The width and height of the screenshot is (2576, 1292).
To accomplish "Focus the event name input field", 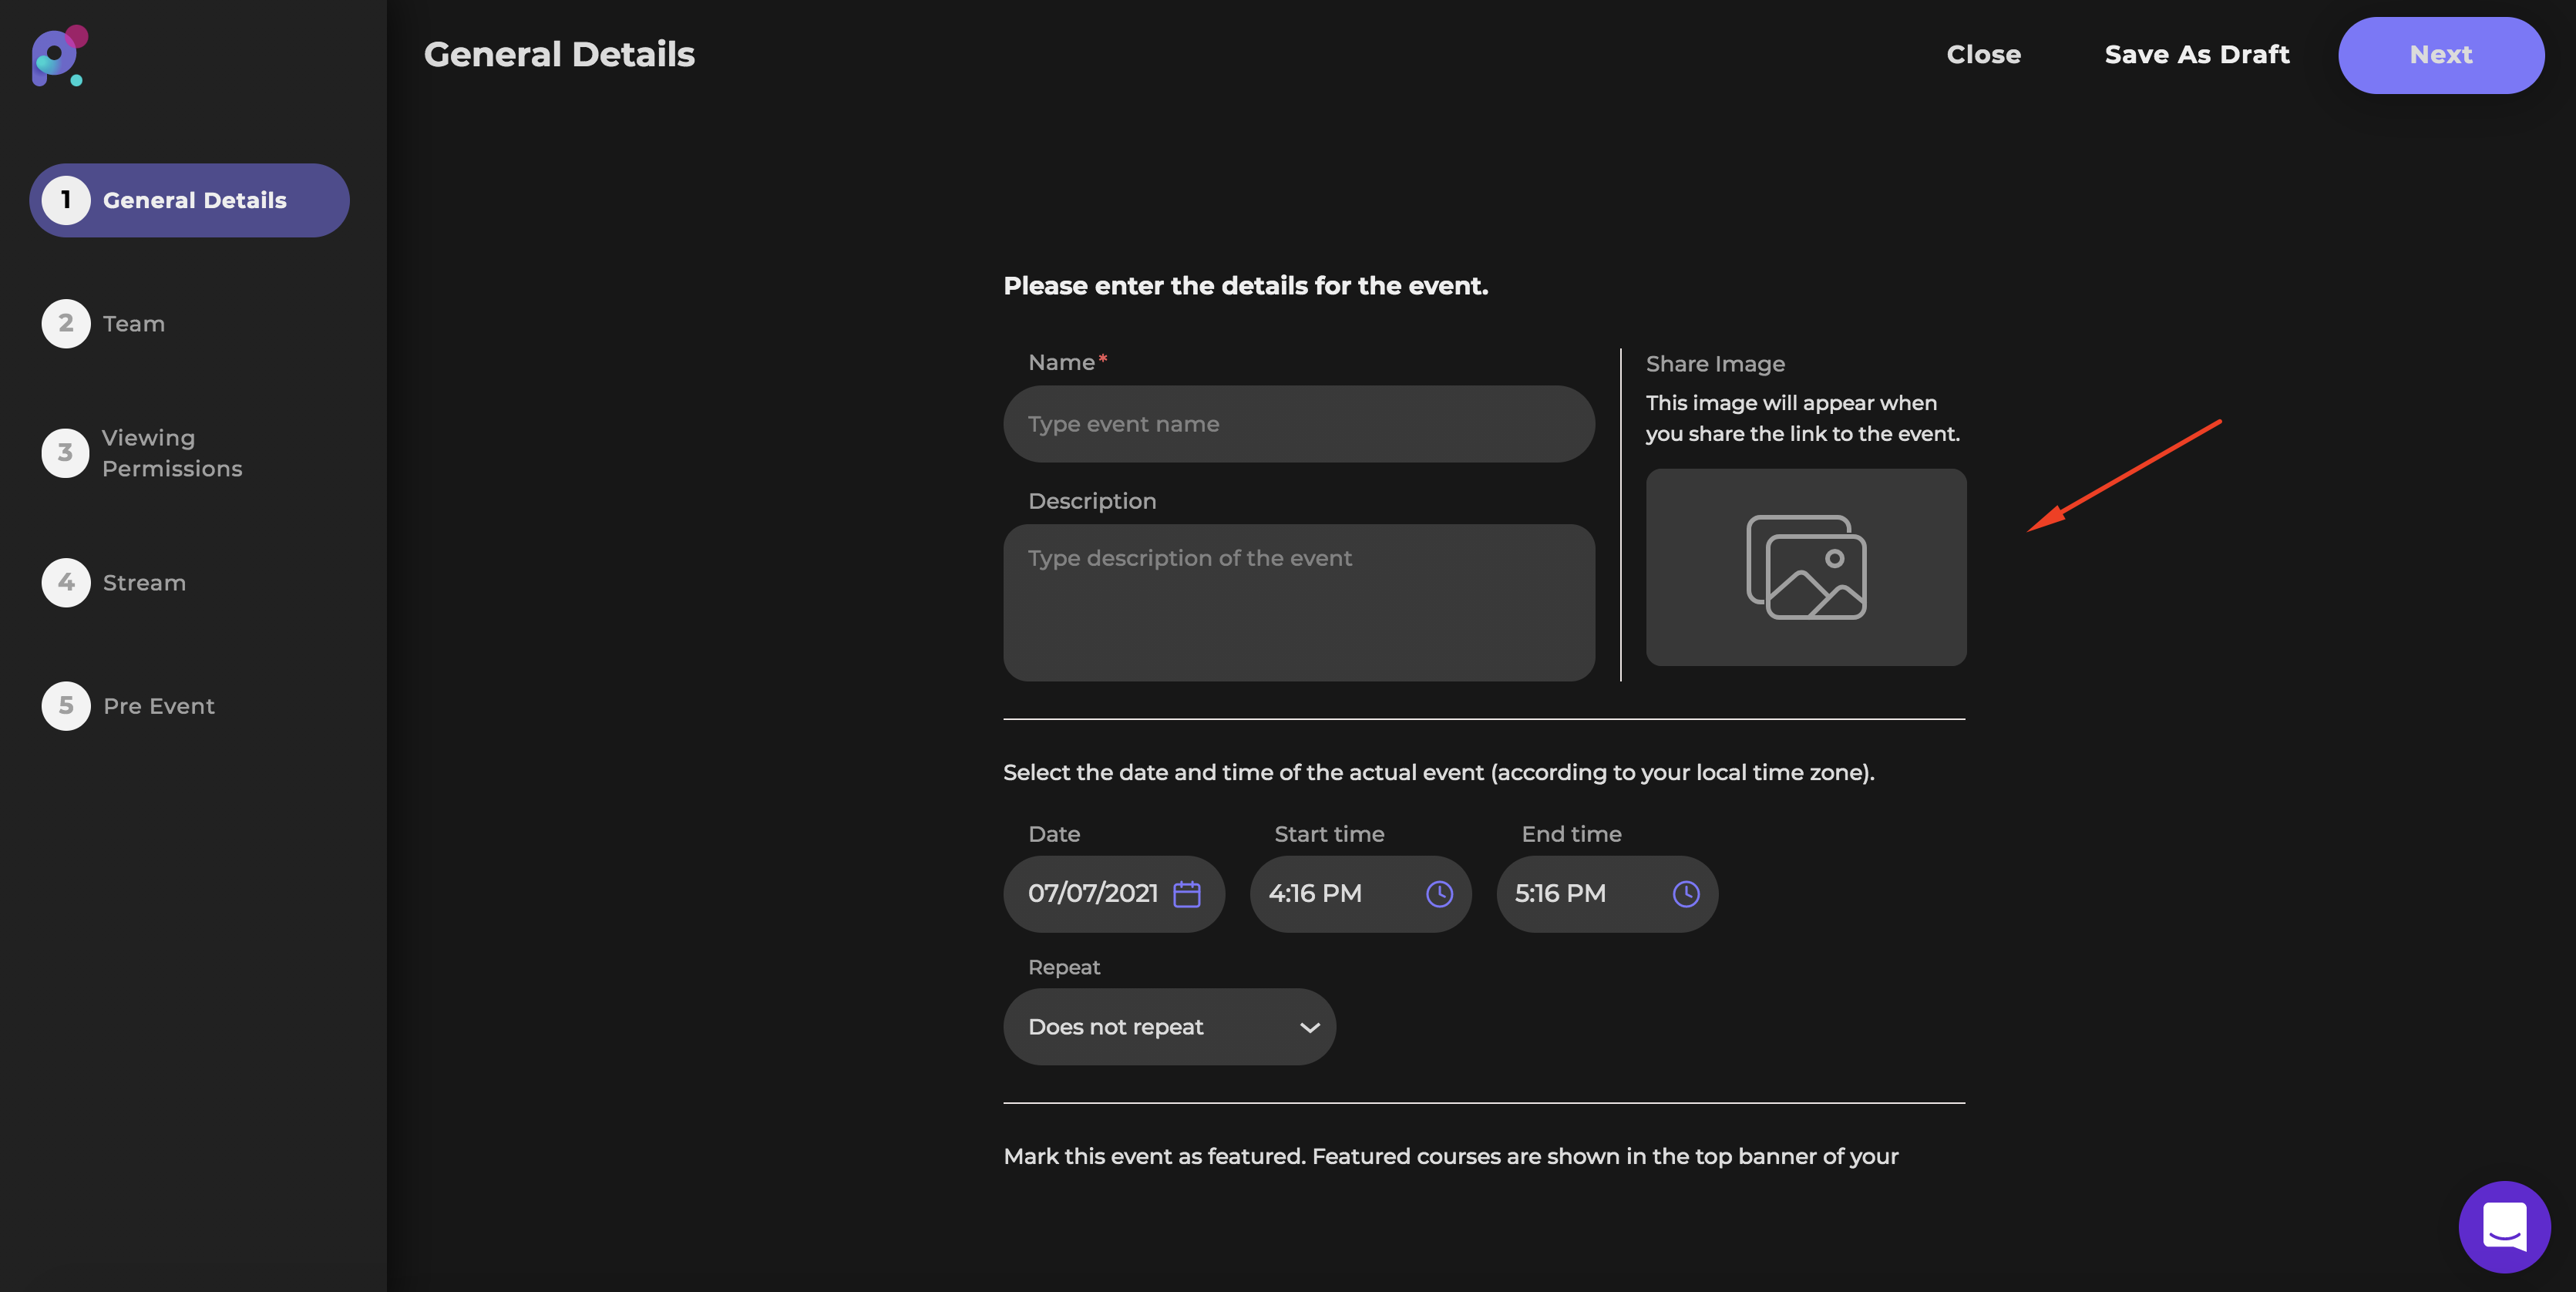I will [x=1298, y=424].
